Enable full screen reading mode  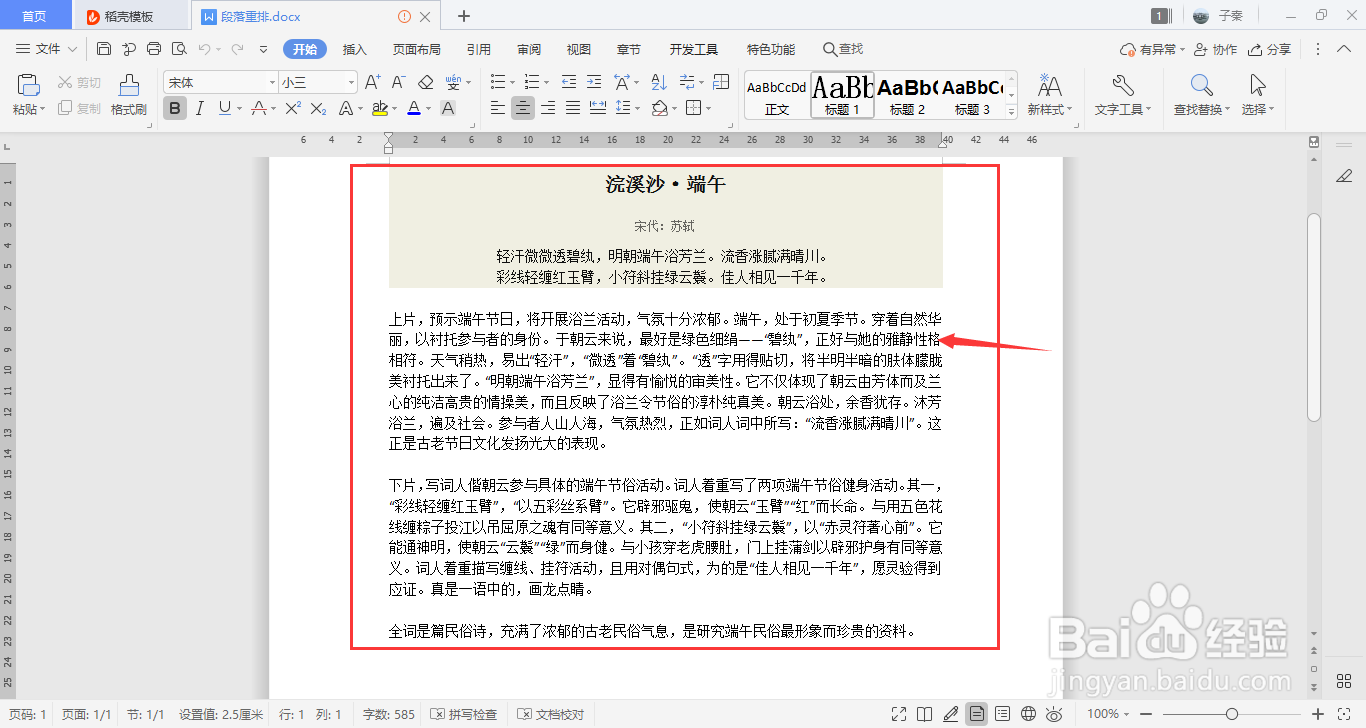(x=899, y=713)
